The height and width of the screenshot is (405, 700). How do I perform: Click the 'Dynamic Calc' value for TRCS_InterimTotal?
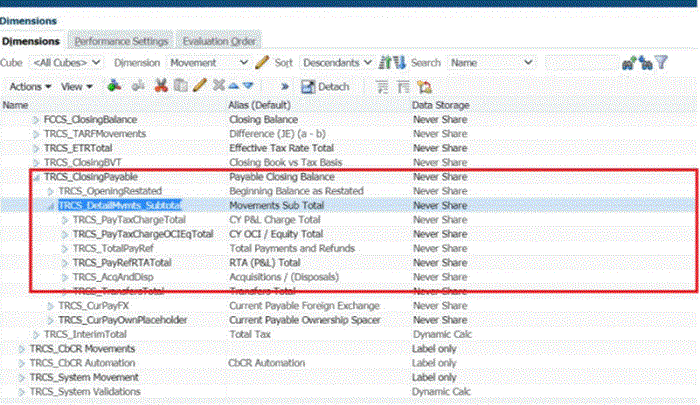(442, 334)
